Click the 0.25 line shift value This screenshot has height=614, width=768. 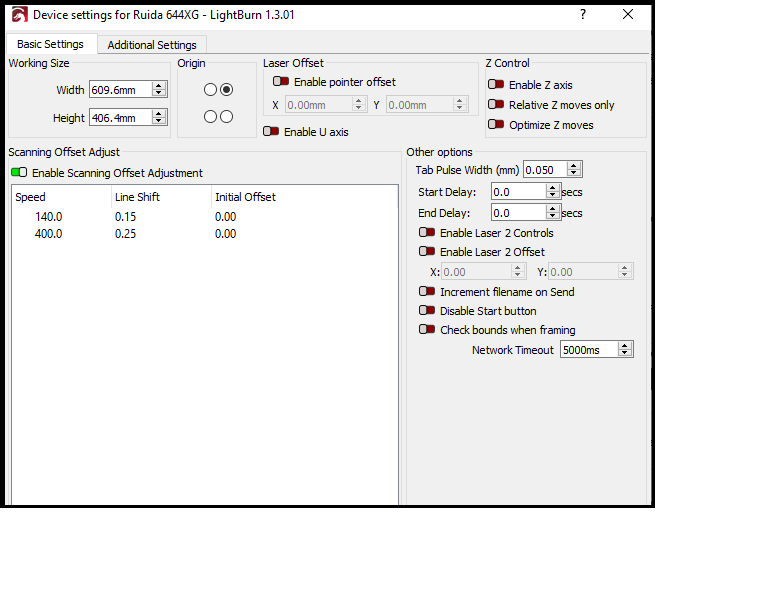click(125, 234)
